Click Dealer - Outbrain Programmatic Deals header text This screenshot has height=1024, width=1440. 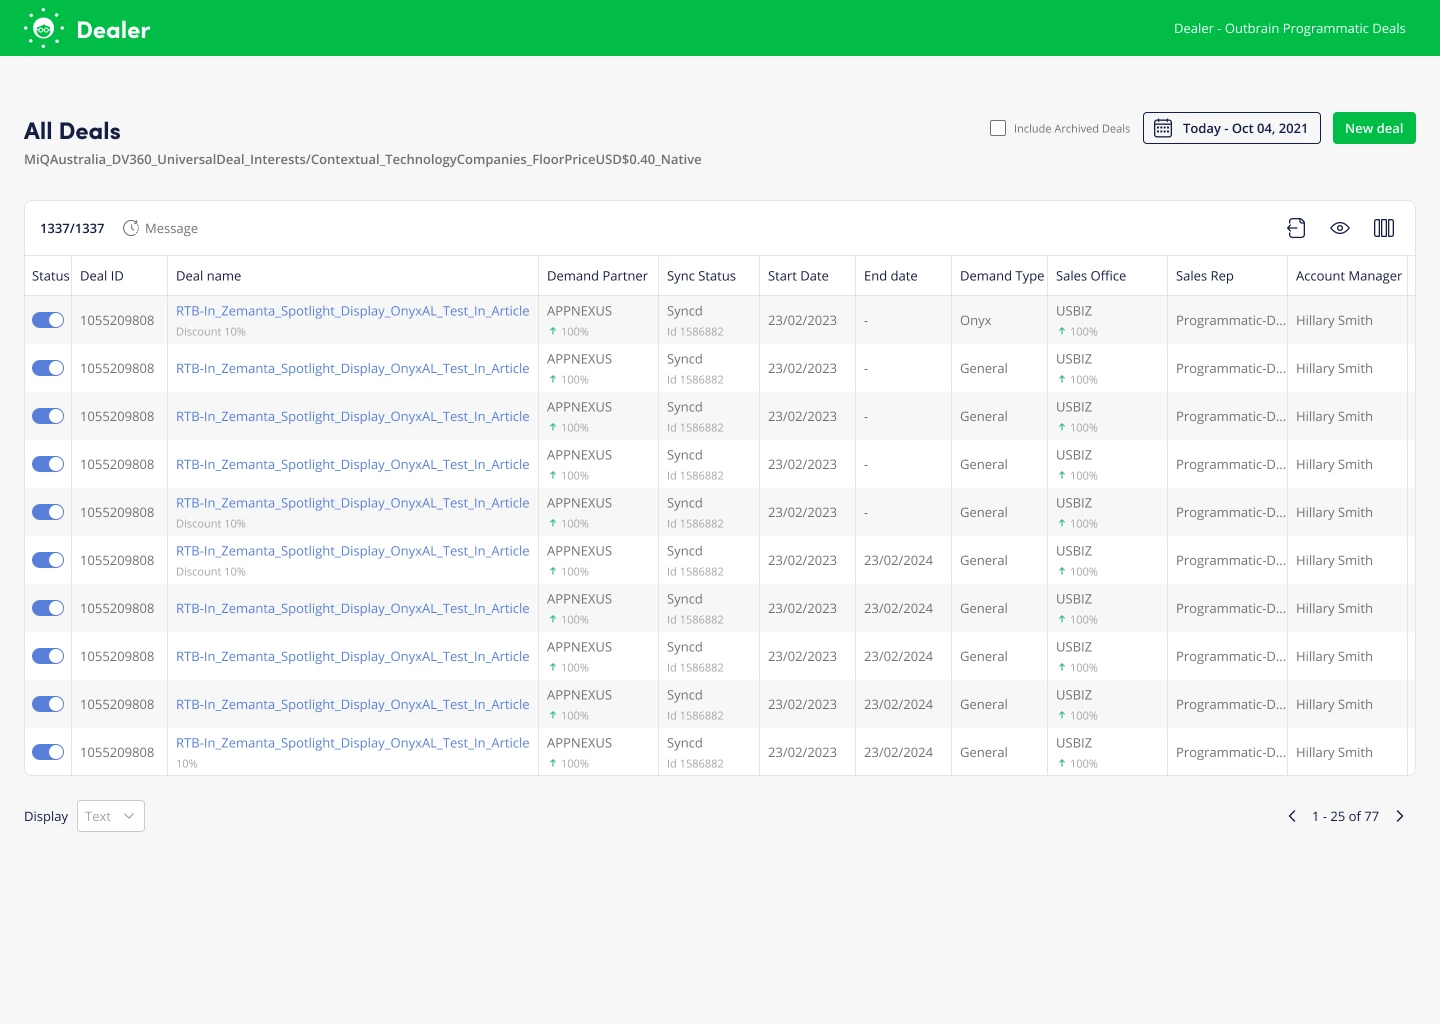1289,28
